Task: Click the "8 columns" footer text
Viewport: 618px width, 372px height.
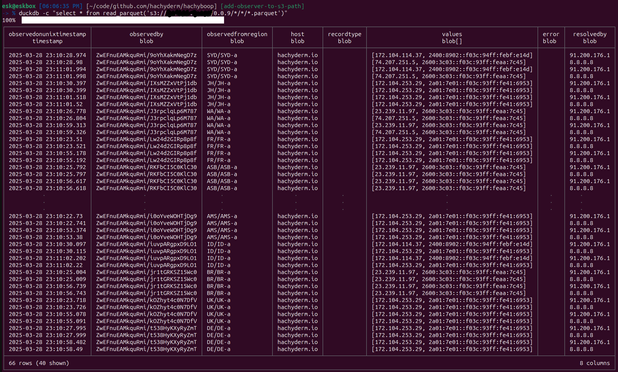Action: pos(595,363)
